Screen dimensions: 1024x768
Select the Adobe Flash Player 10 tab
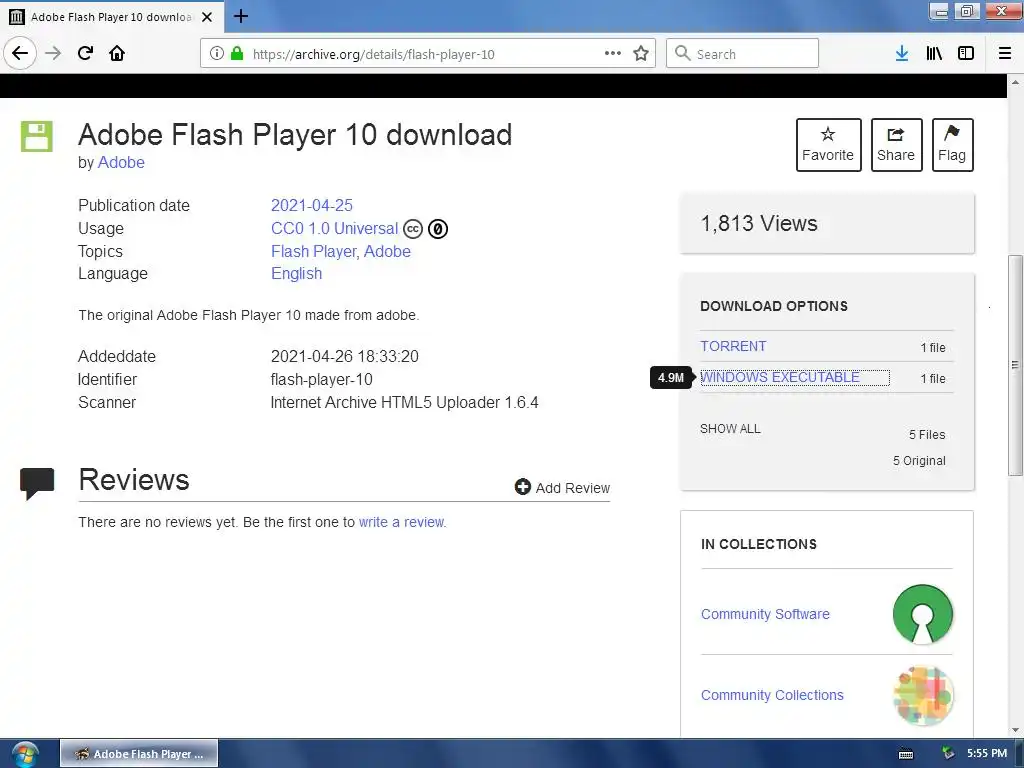coord(111,17)
